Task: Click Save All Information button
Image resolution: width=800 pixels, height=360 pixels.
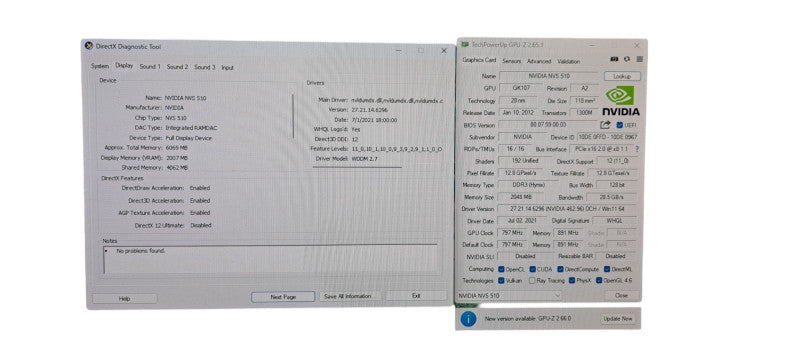Action: pyautogui.click(x=347, y=296)
